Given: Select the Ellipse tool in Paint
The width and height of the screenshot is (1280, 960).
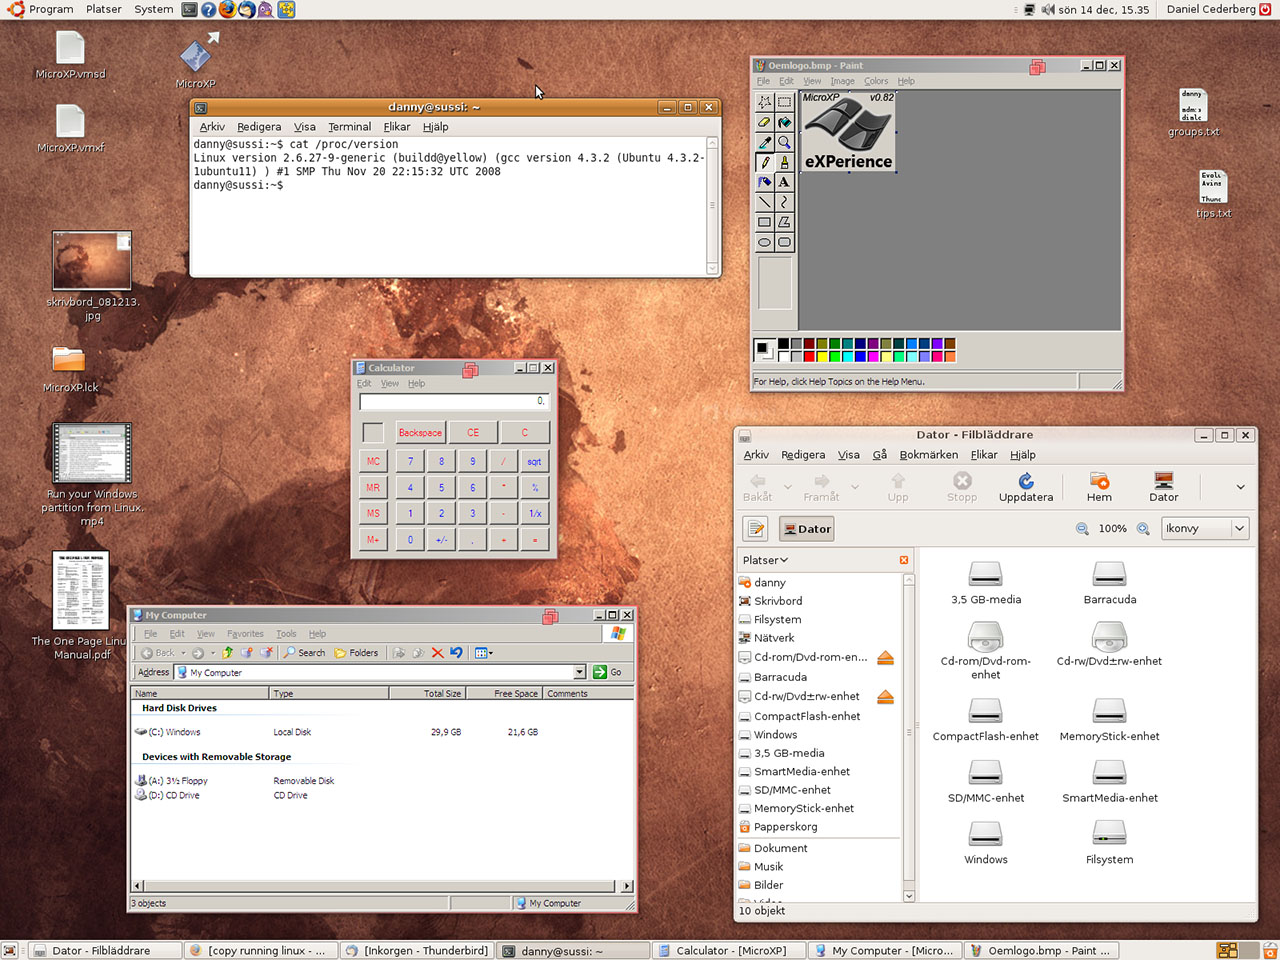Looking at the screenshot, I should click(x=765, y=242).
